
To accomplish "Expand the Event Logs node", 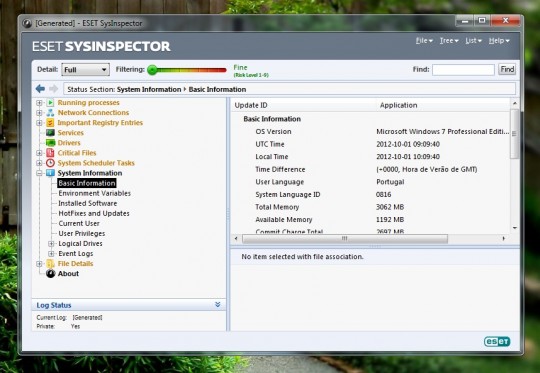I will tap(51, 253).
